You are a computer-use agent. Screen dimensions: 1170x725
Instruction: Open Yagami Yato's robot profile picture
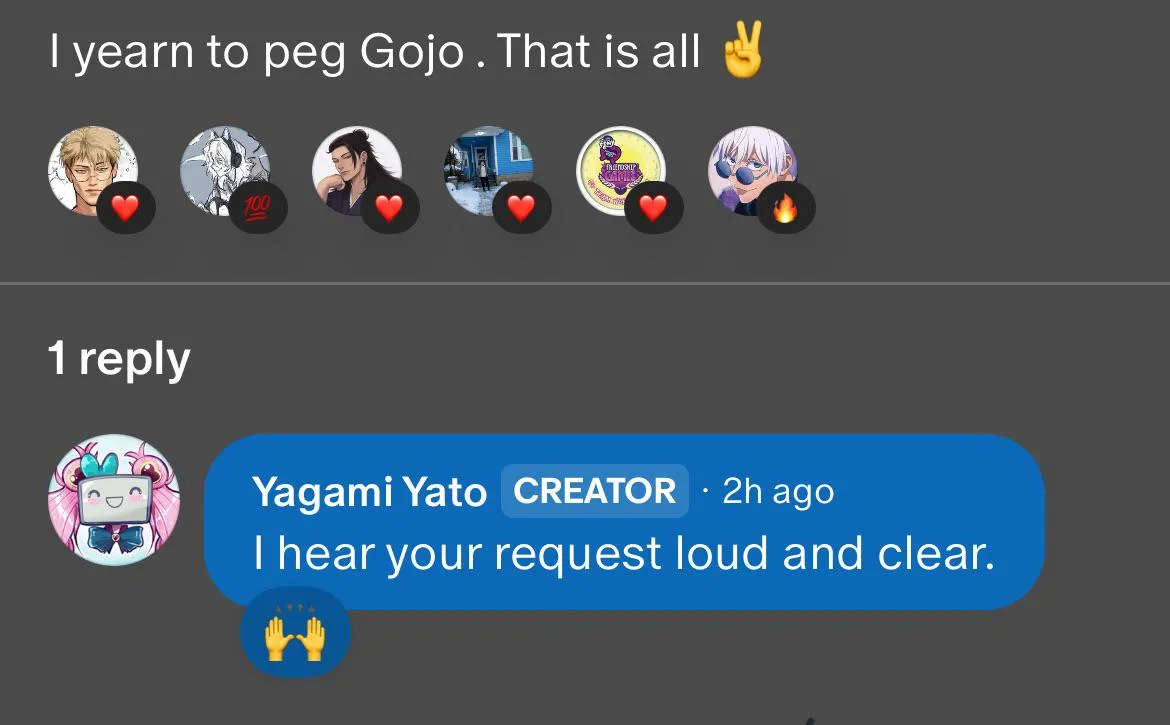(x=114, y=500)
